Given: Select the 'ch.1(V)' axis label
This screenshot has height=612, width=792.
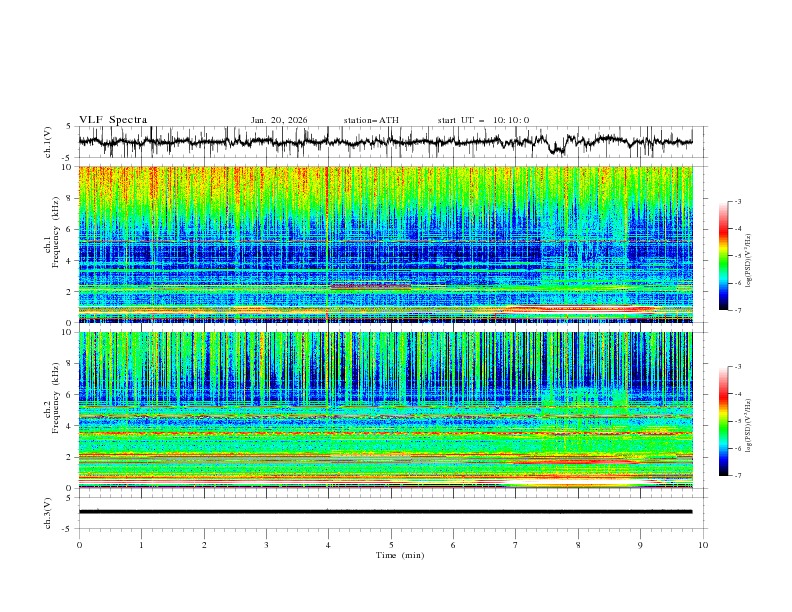Looking at the screenshot, I should tap(48, 142).
